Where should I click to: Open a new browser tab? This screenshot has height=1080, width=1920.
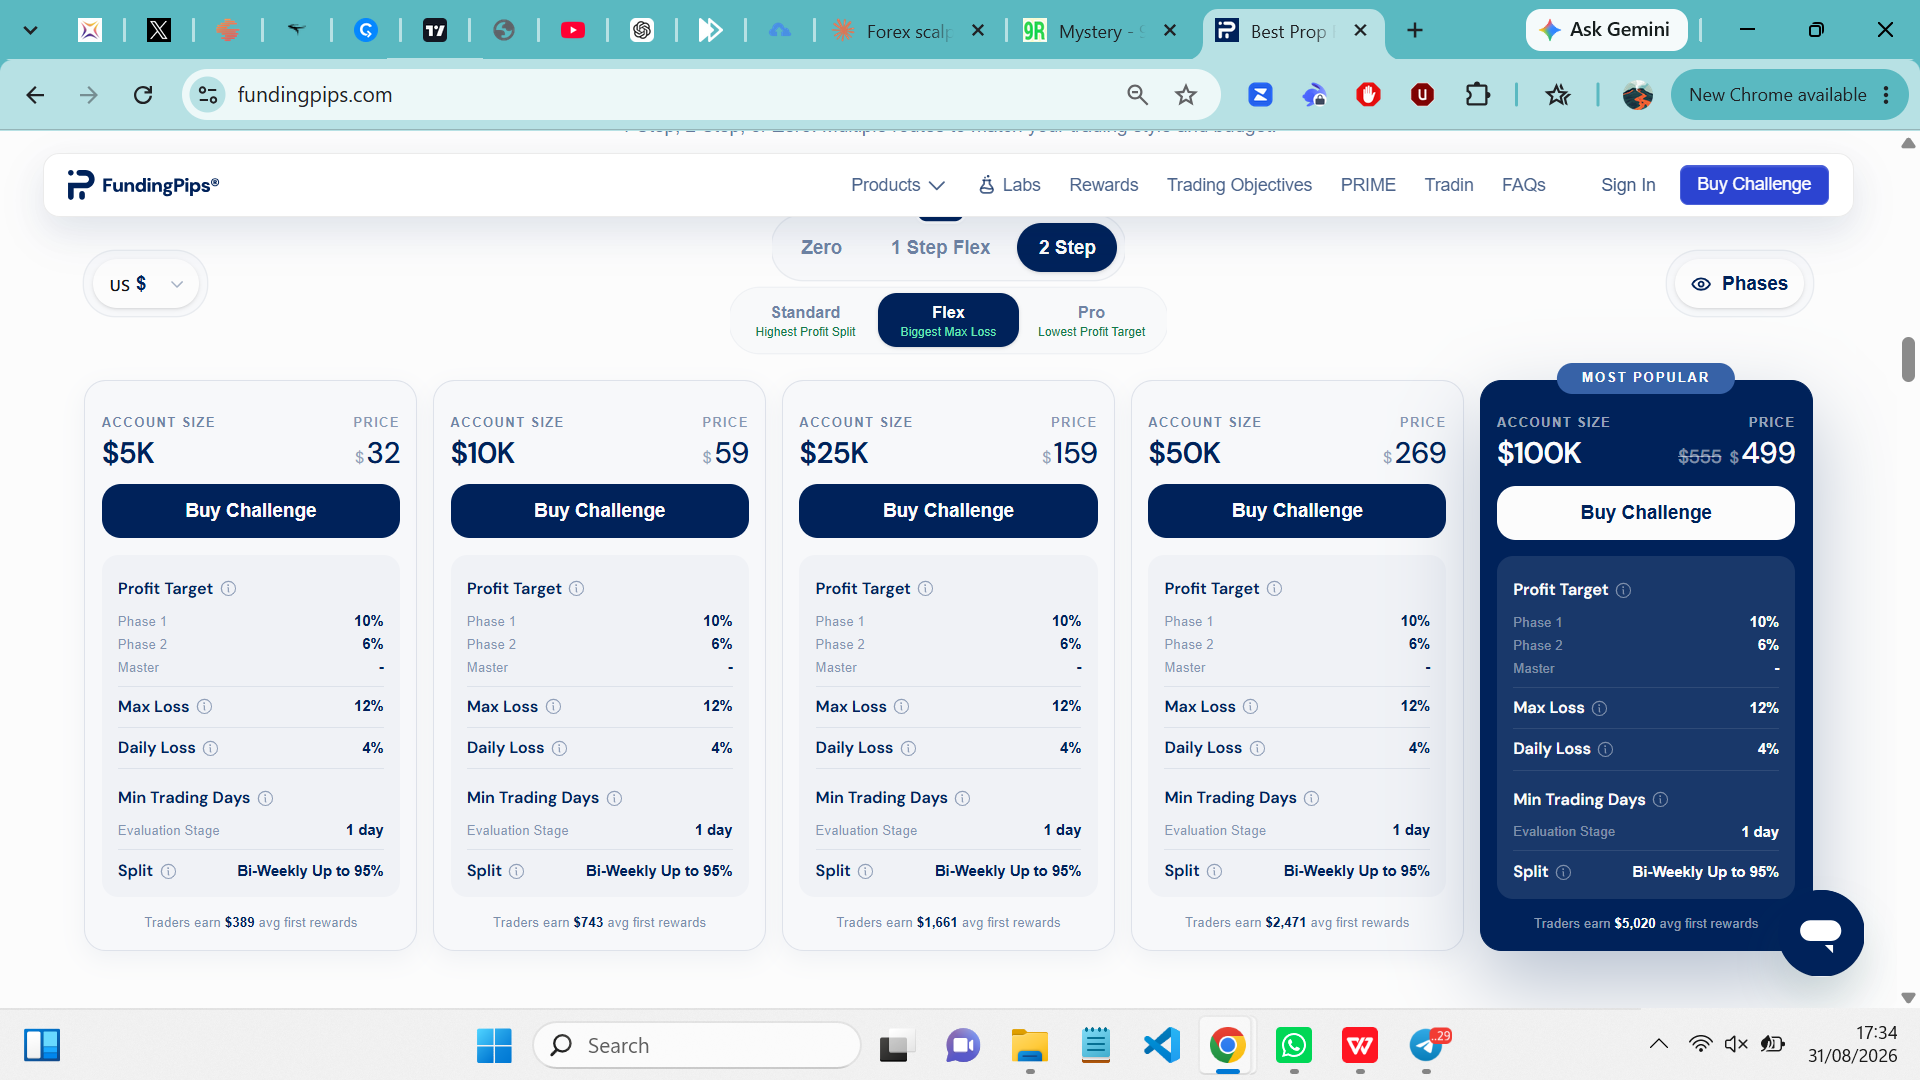1414,30
